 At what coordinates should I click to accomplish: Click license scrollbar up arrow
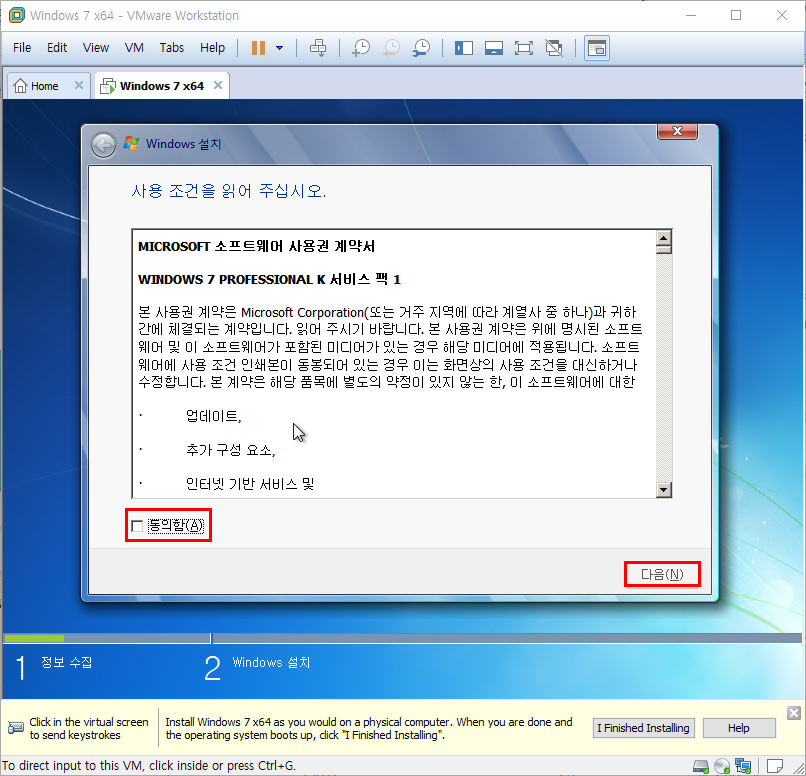pos(664,238)
